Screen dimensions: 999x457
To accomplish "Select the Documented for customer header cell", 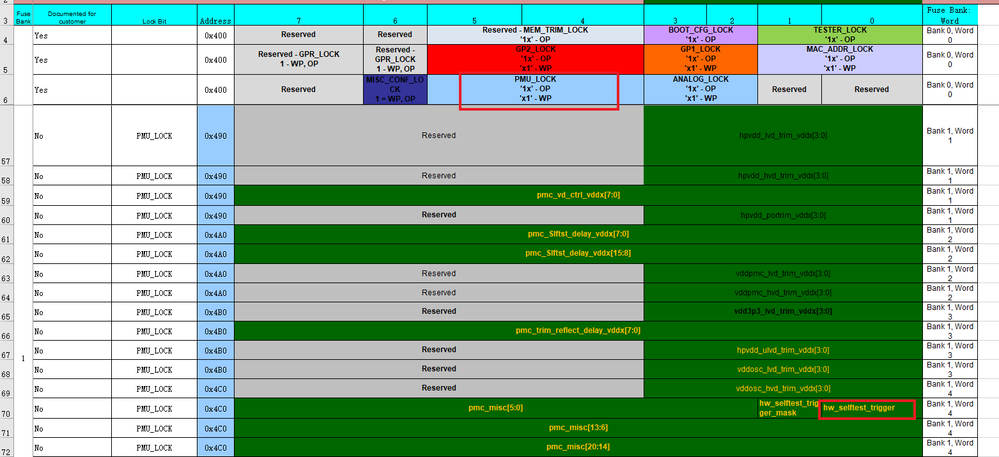I will click(71, 15).
